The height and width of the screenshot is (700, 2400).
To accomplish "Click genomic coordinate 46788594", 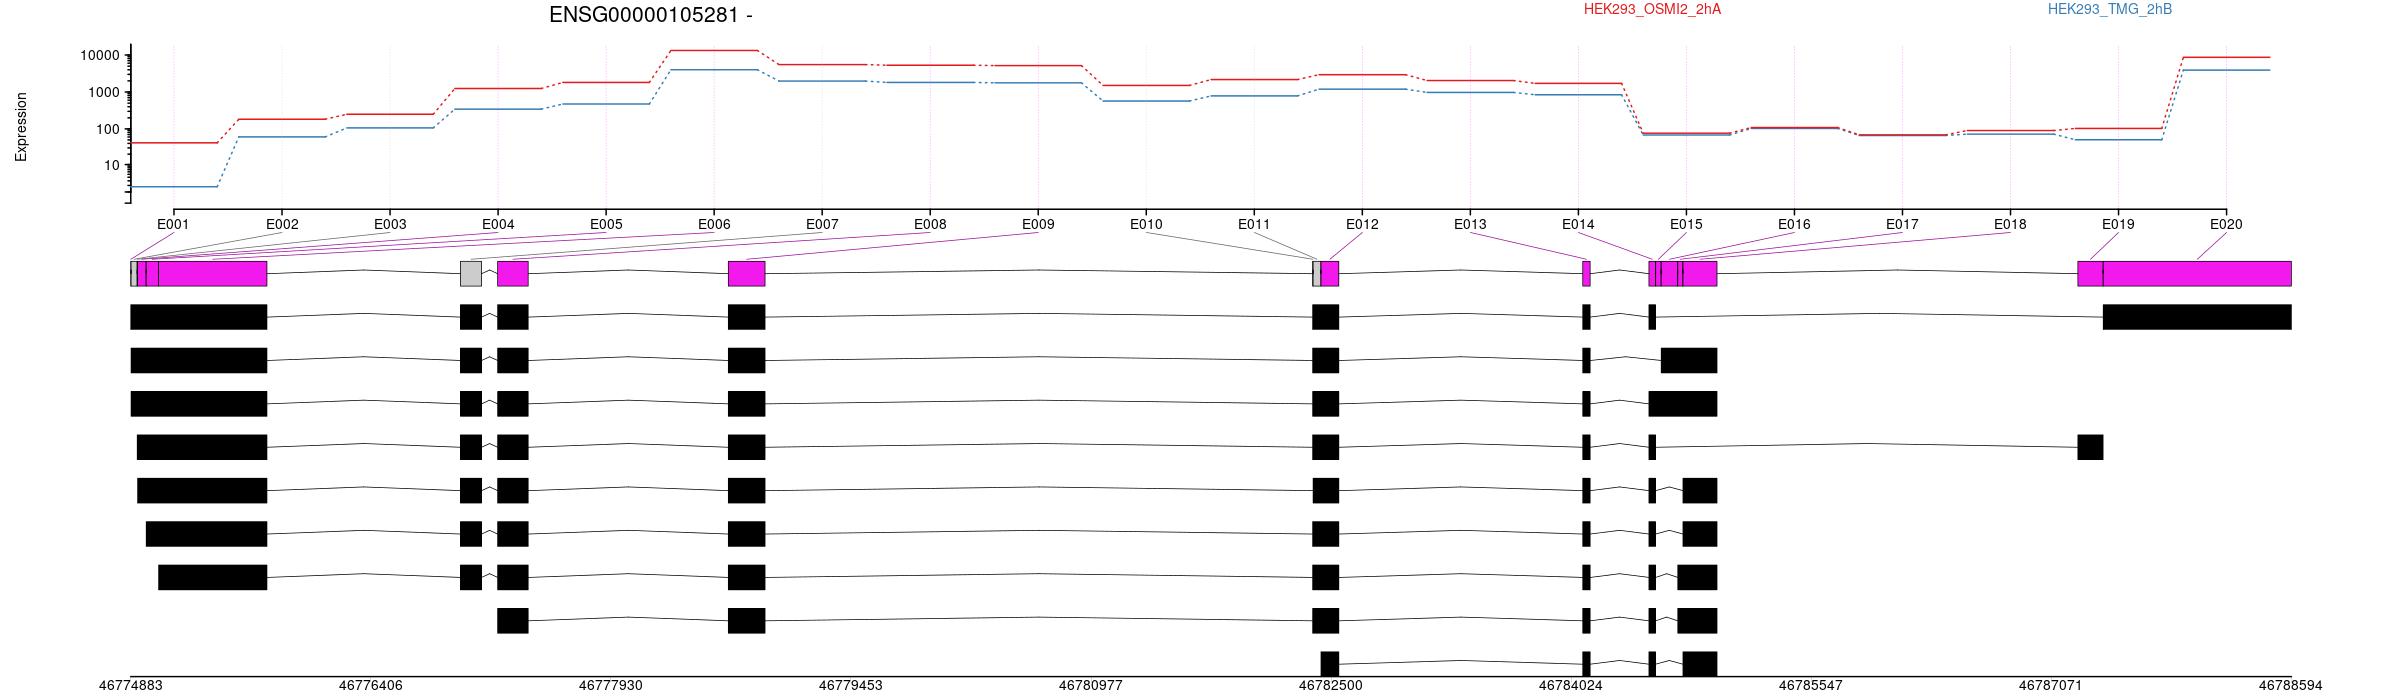I will pos(2291,686).
